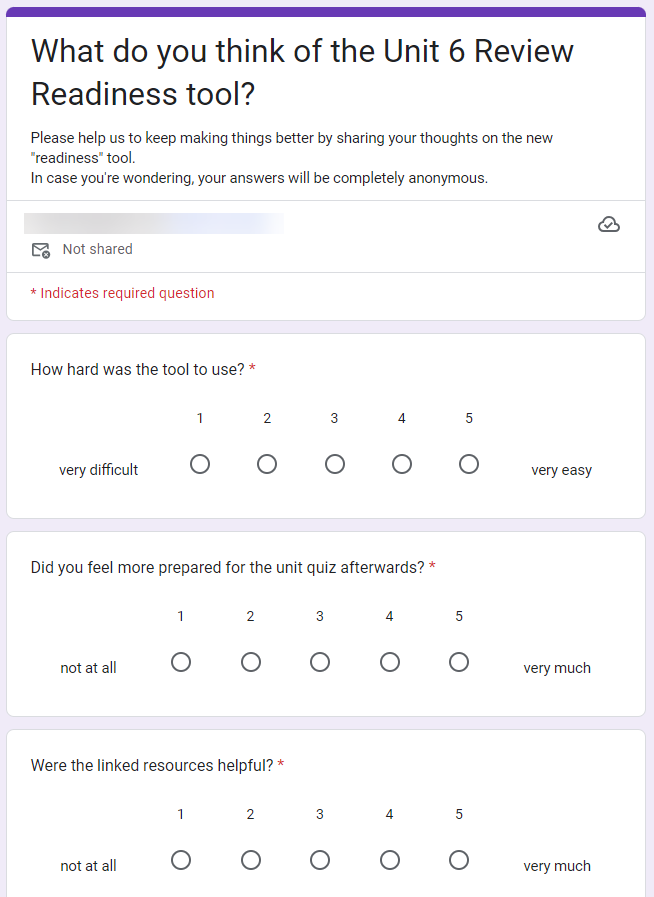654x897 pixels.
Task: Click the form title heading text
Action: 302,72
